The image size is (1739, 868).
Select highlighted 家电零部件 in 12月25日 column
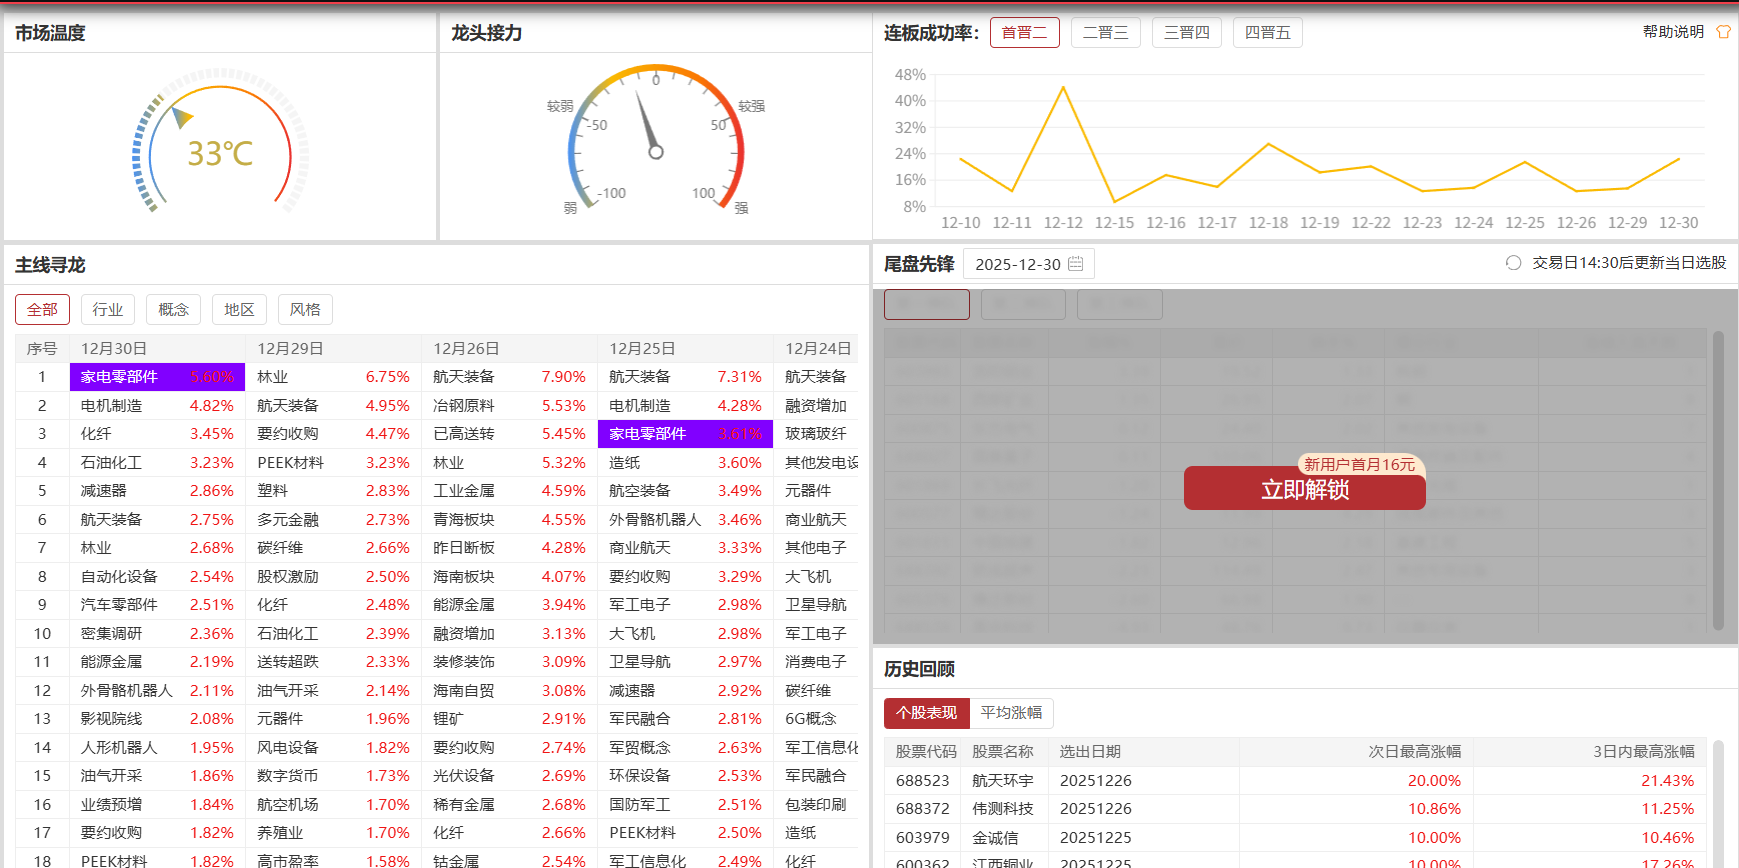point(685,434)
